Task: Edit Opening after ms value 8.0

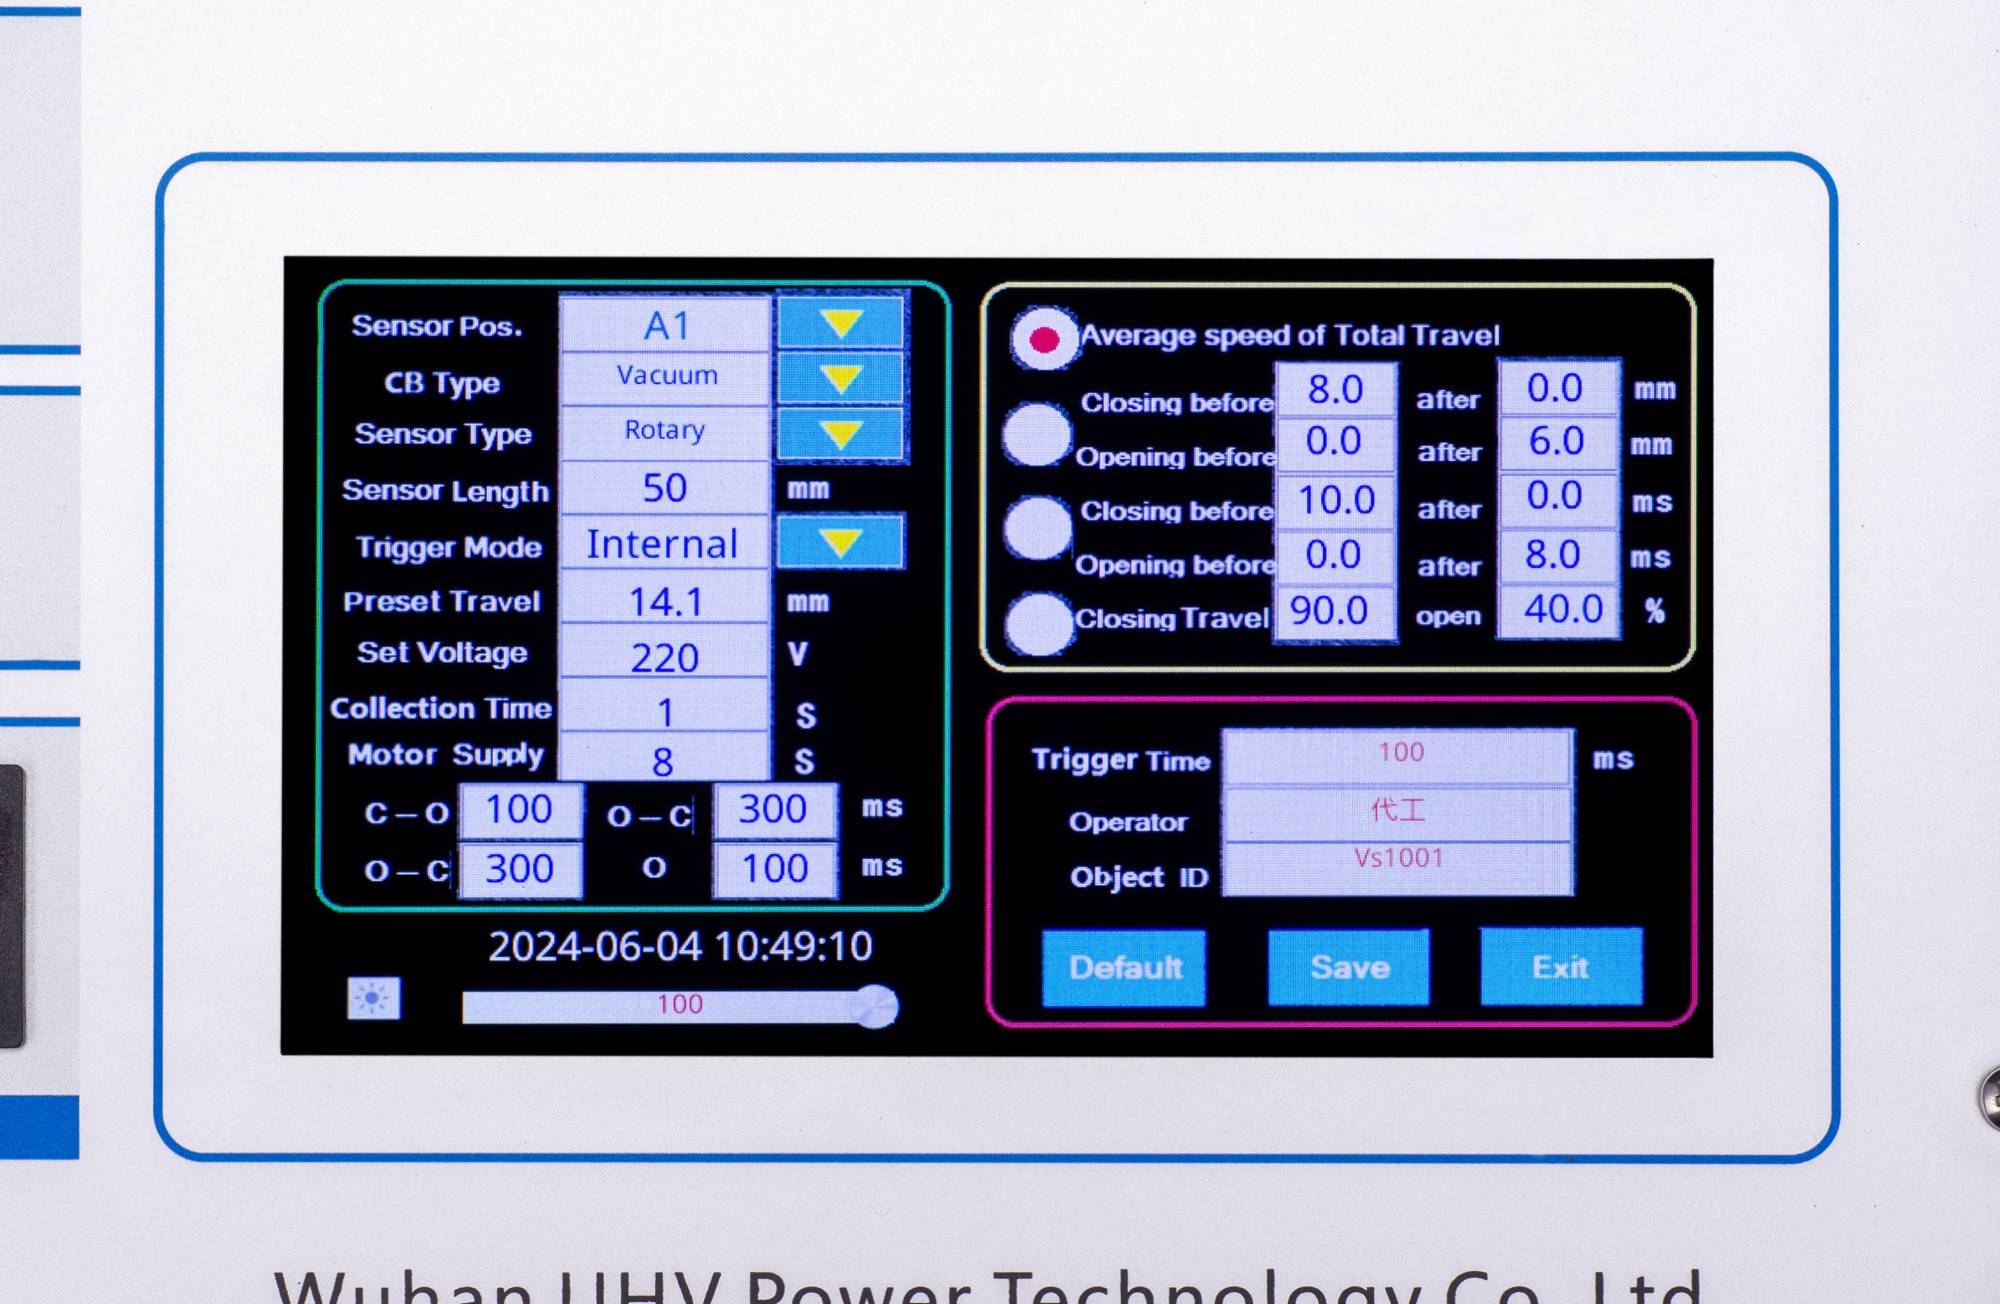Action: click(1558, 554)
